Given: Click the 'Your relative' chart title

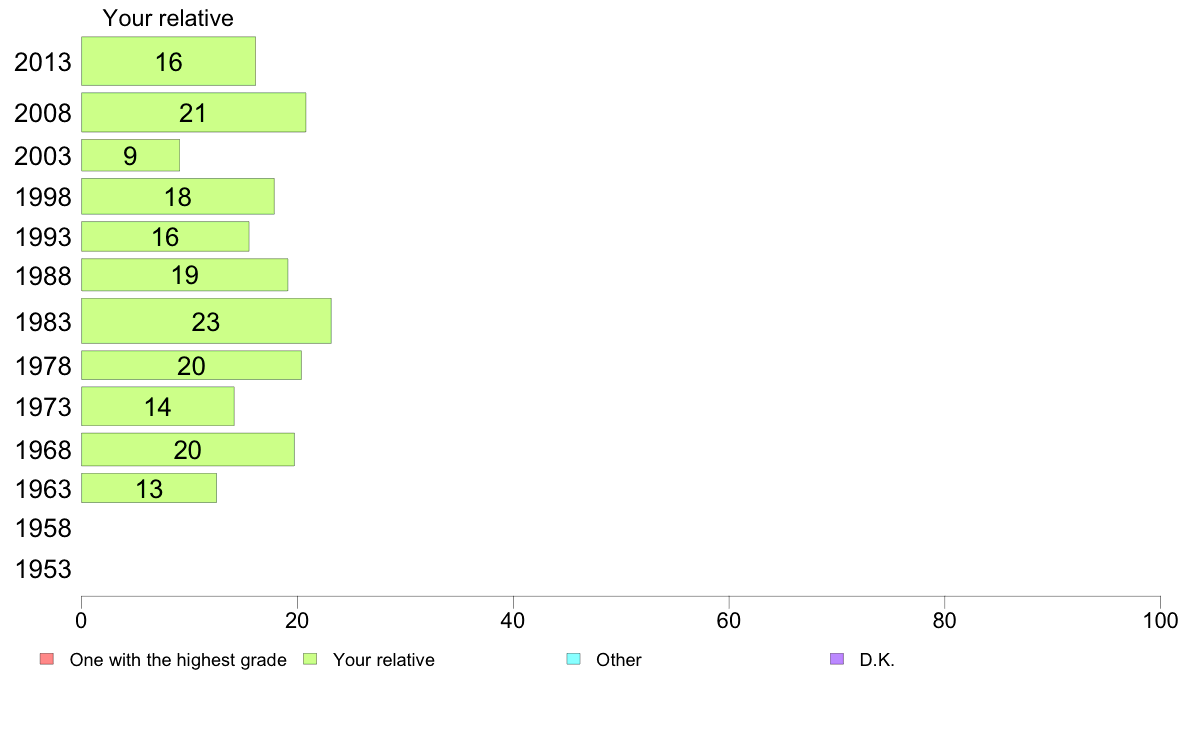Looking at the screenshot, I should [168, 18].
